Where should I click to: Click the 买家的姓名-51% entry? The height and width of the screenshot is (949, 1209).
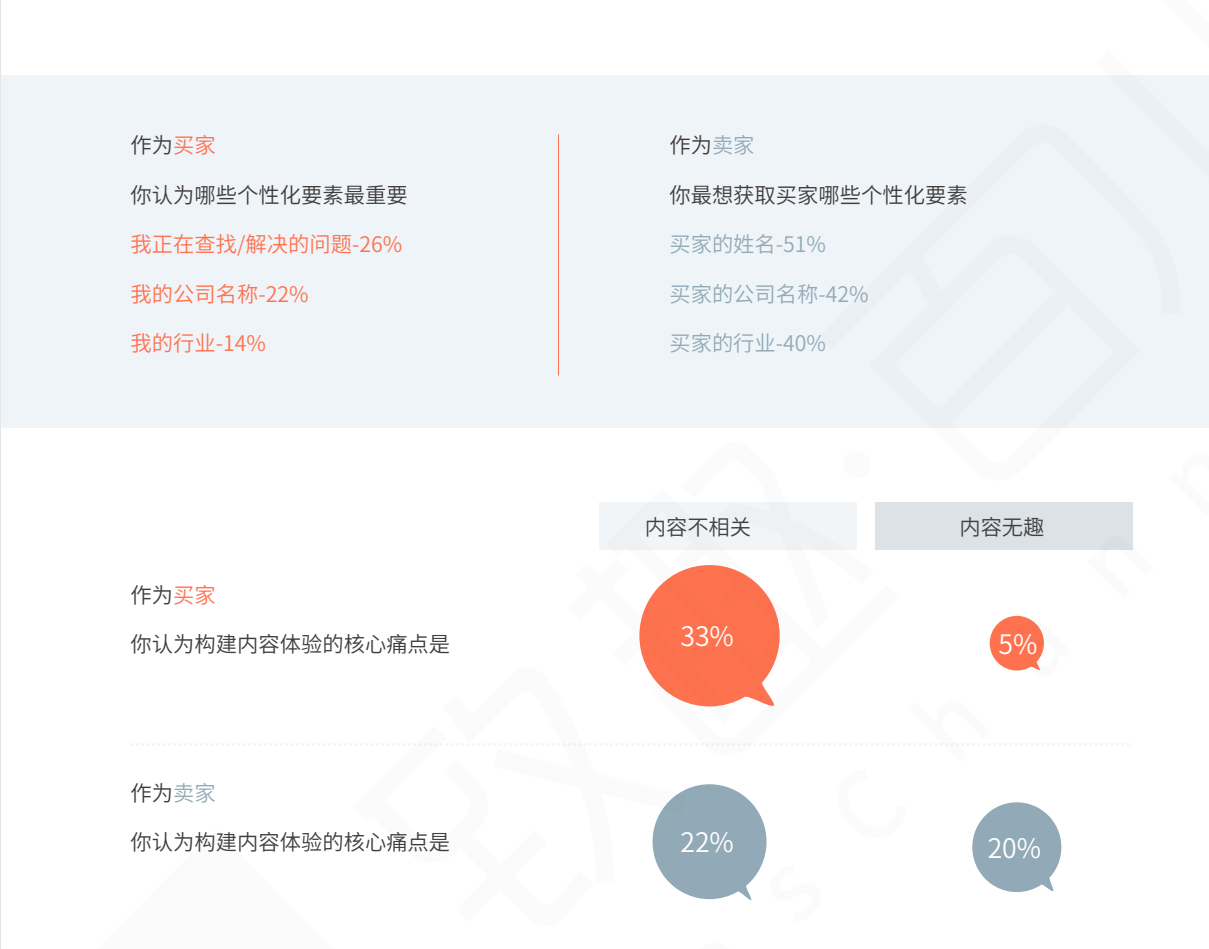tap(747, 244)
